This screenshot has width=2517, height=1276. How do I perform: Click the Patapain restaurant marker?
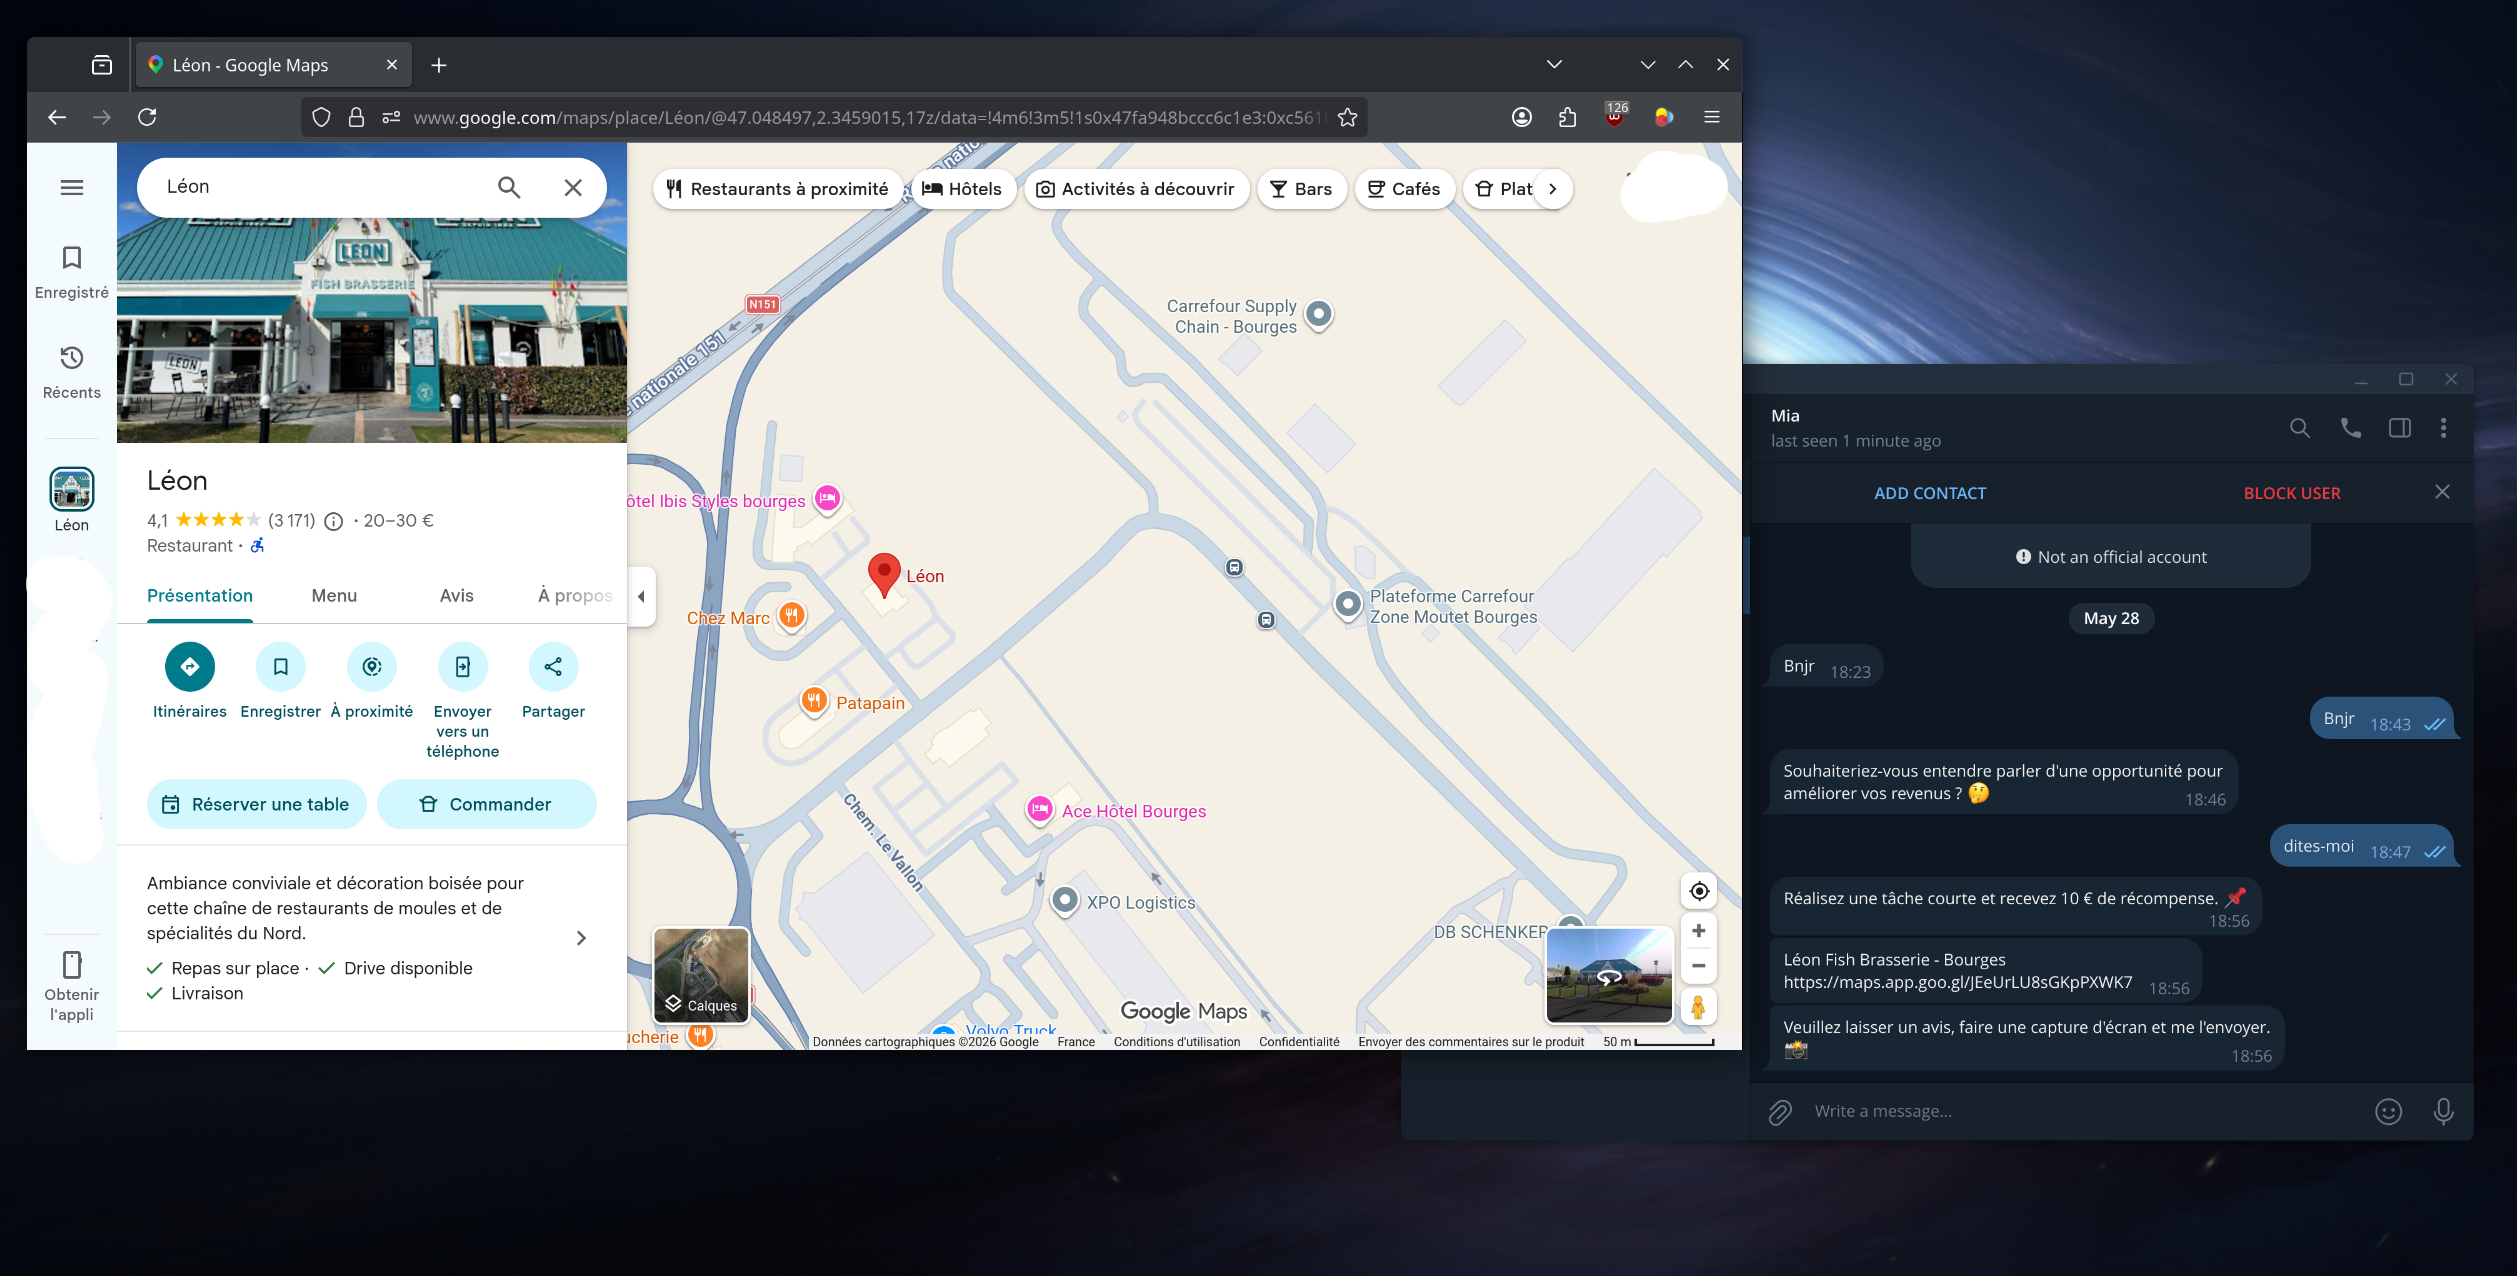[x=815, y=700]
